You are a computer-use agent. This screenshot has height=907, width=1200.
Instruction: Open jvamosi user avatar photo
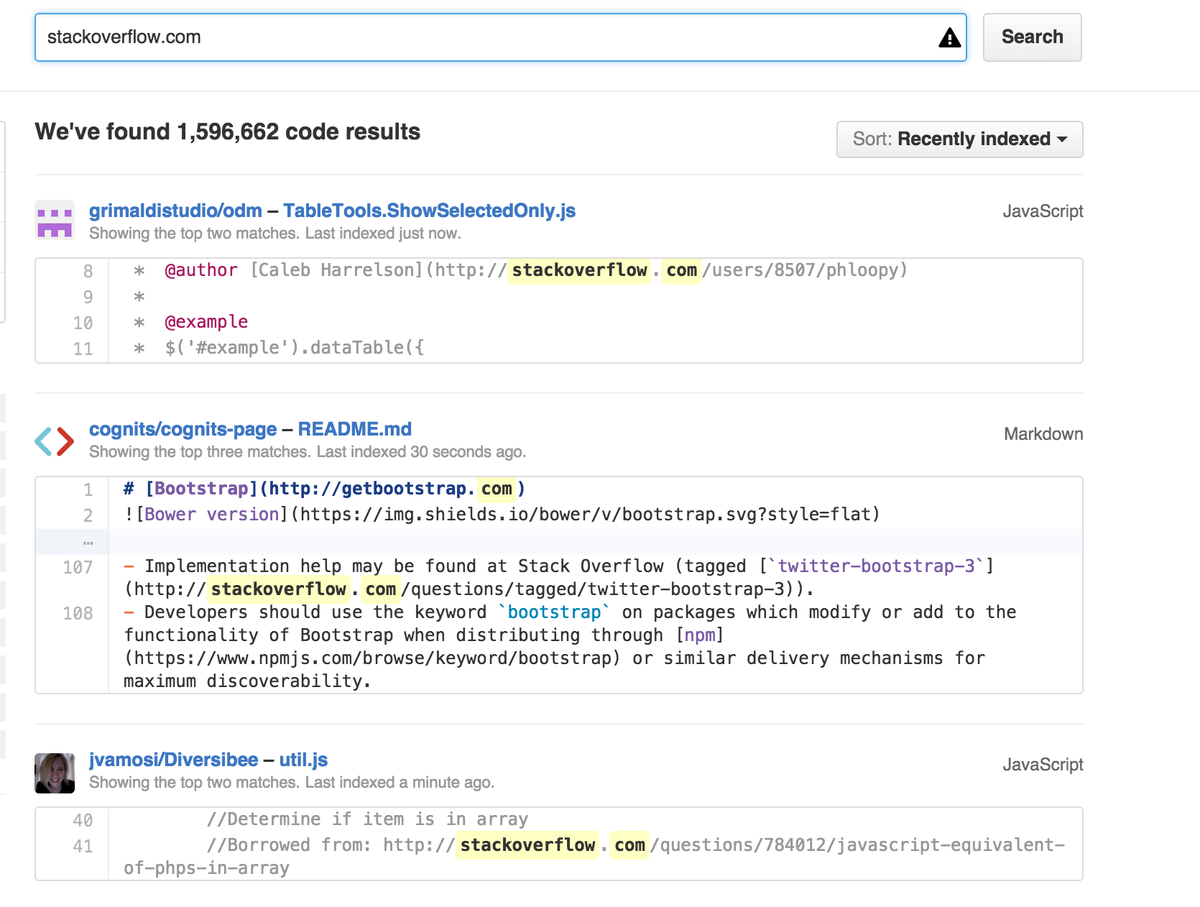point(54,773)
